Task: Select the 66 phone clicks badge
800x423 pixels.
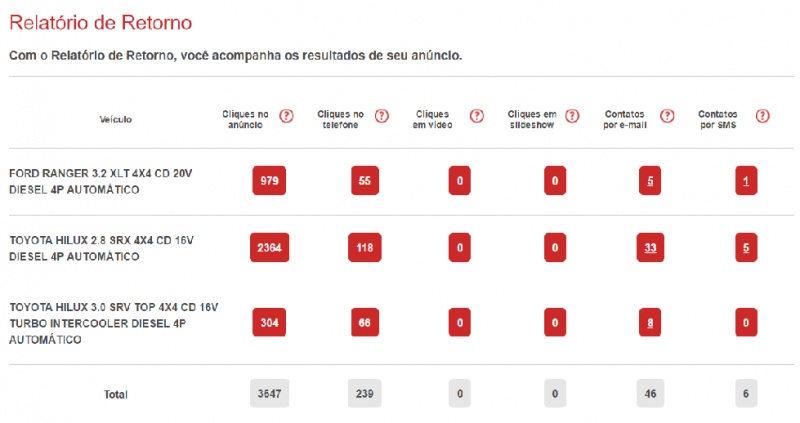Action: 365,322
